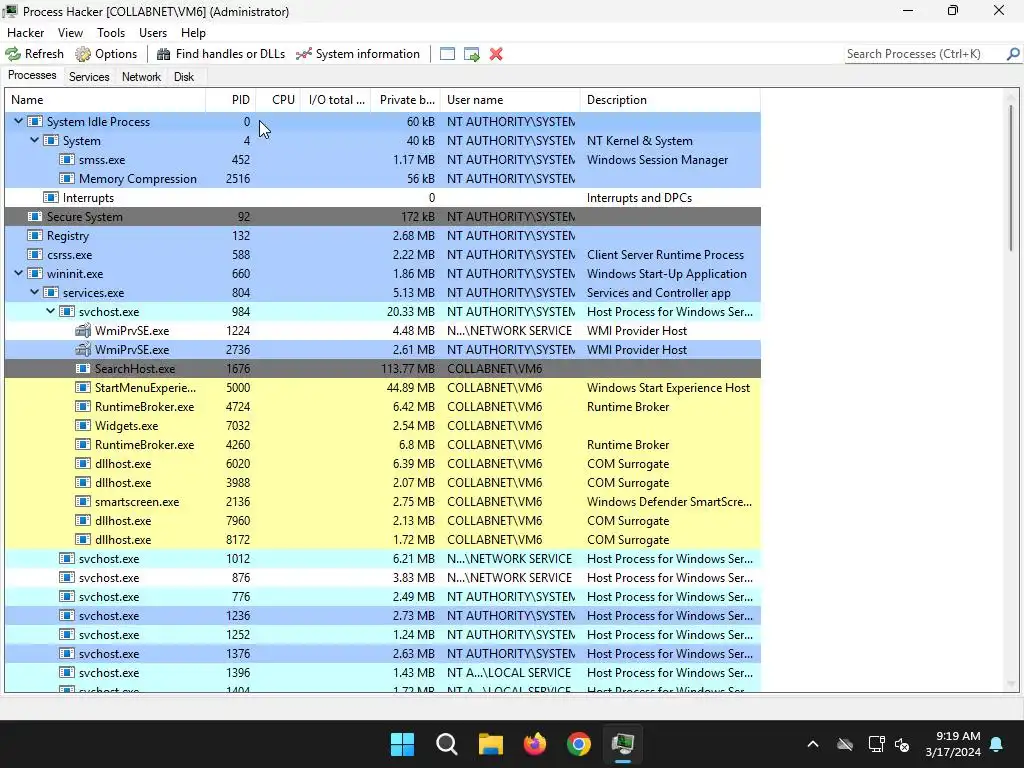Select RuntimeBroker.exe with PID 4724
Viewport: 1024px width, 768px height.
point(383,406)
